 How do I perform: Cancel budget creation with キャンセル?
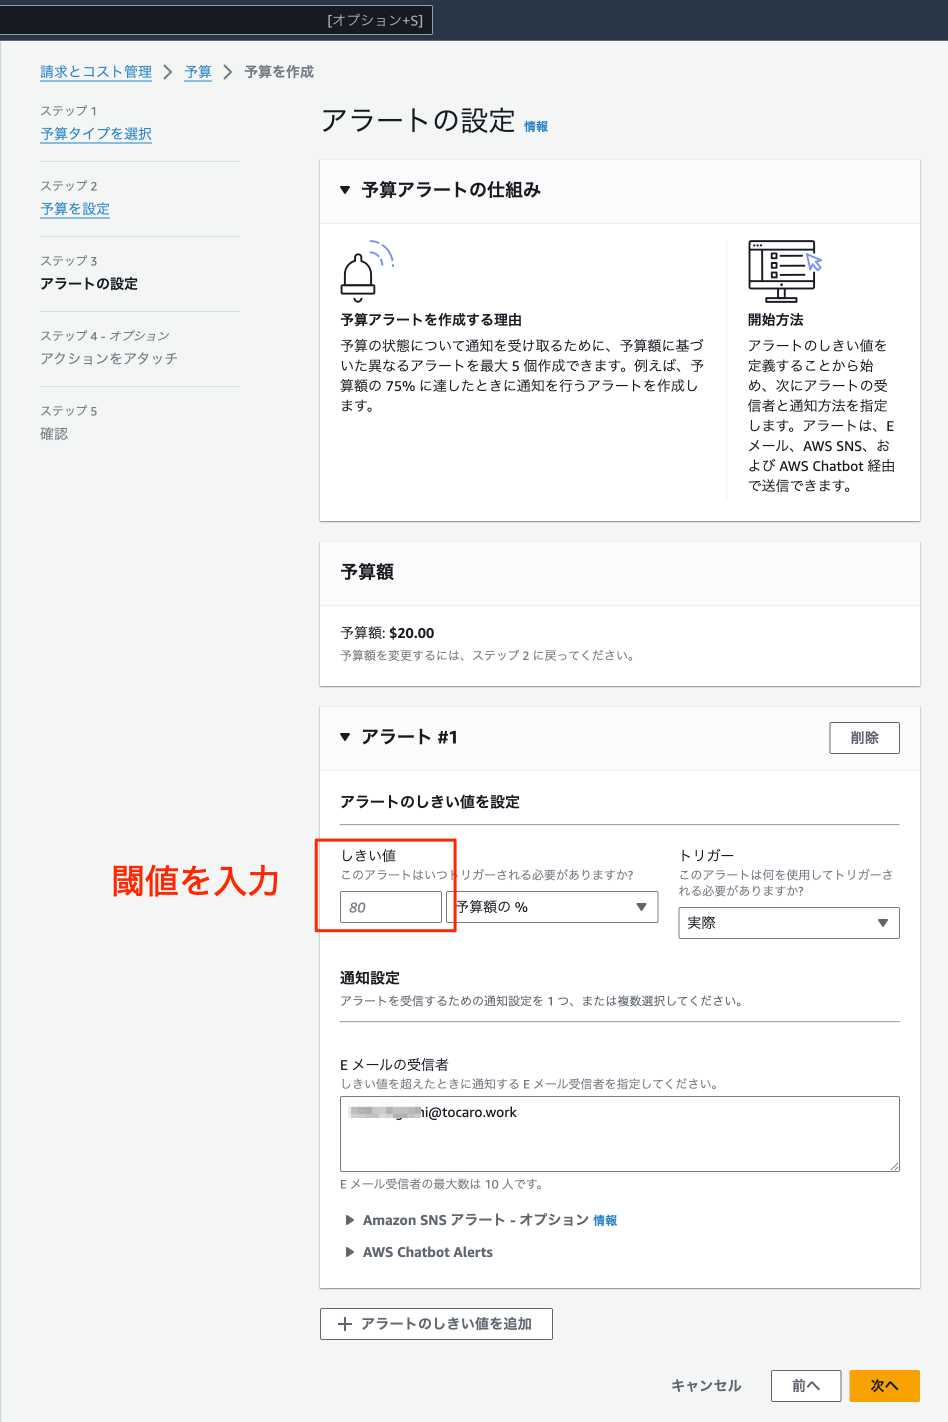(705, 1385)
